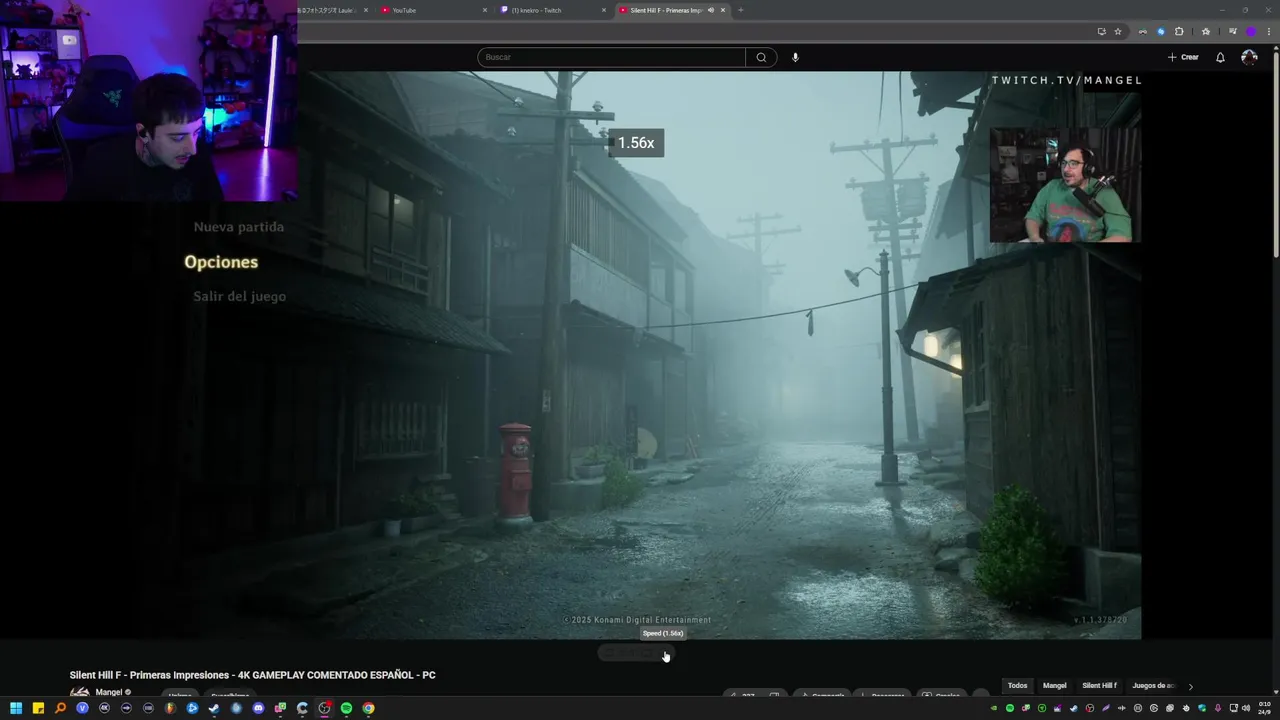Bookmark this page with the star icon
This screenshot has height=720, width=1280.
[1118, 31]
